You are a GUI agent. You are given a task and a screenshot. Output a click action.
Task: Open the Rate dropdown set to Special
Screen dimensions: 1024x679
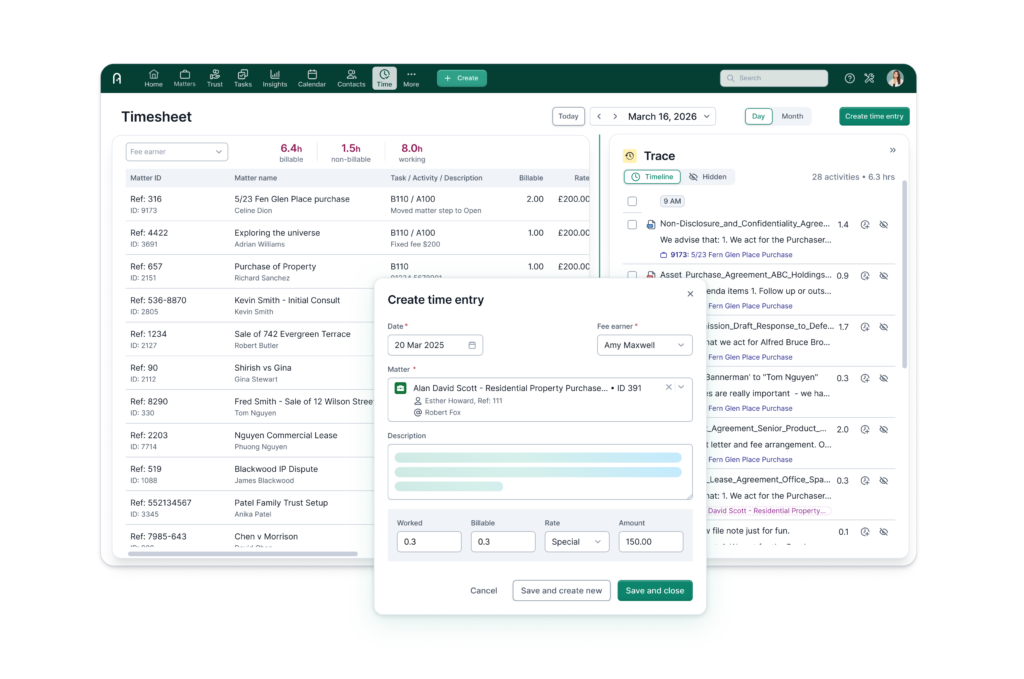click(577, 541)
